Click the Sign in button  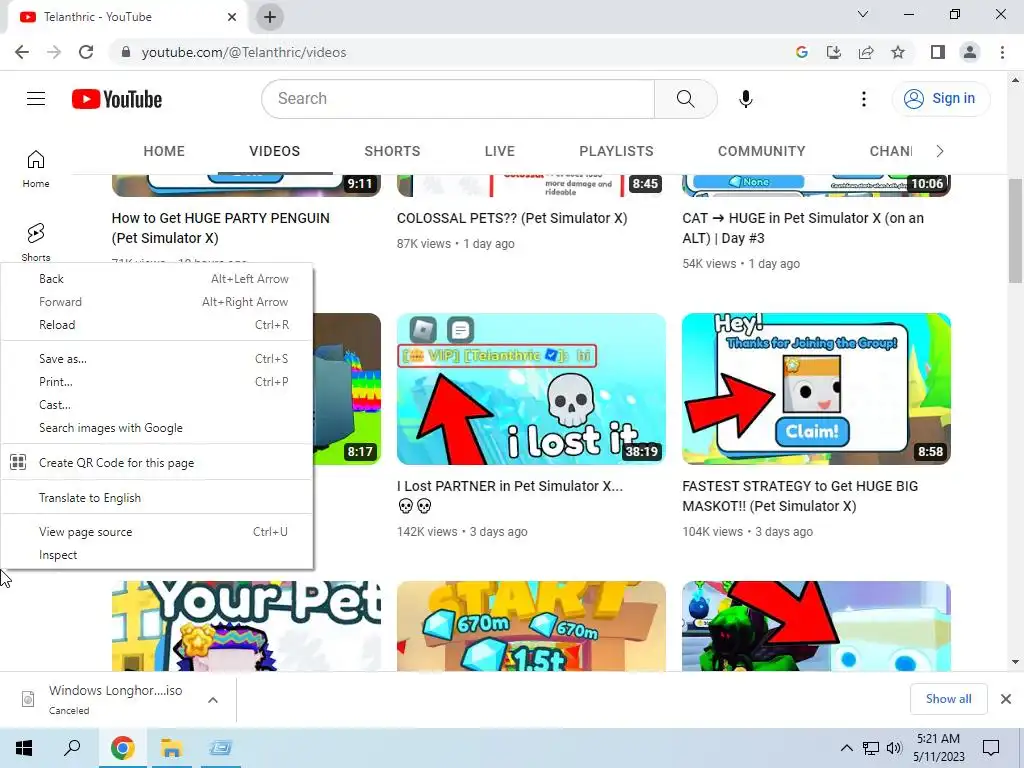940,99
